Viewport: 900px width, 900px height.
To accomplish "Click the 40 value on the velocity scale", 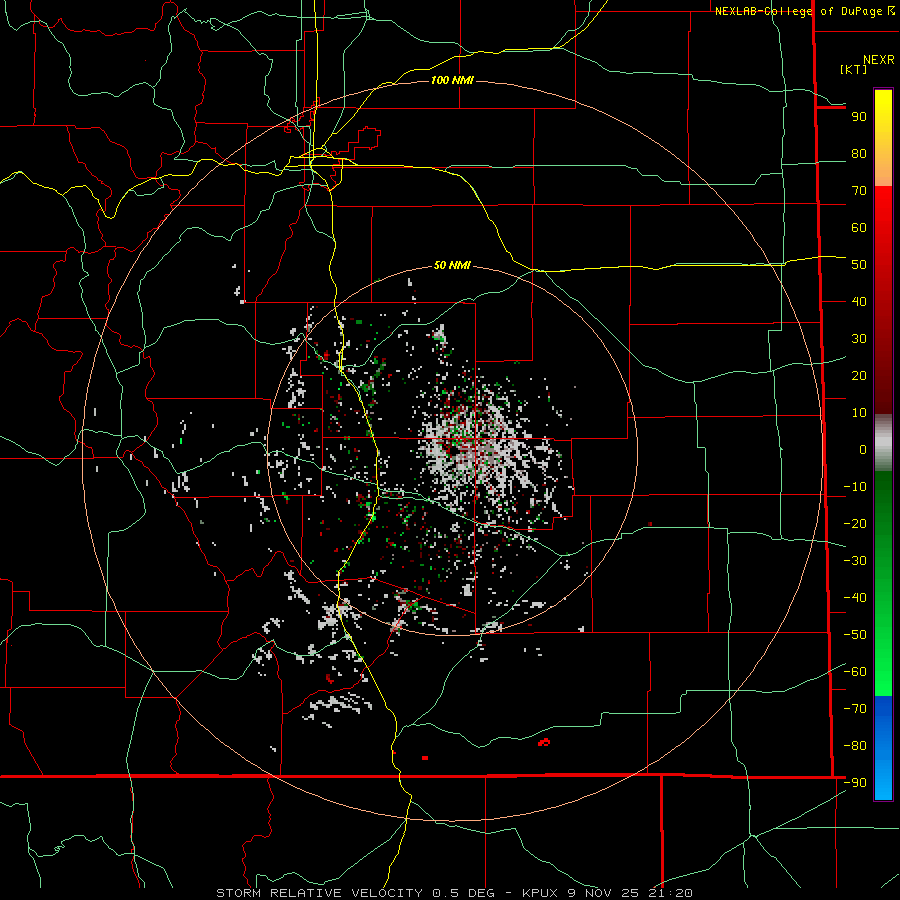I will coord(859,301).
